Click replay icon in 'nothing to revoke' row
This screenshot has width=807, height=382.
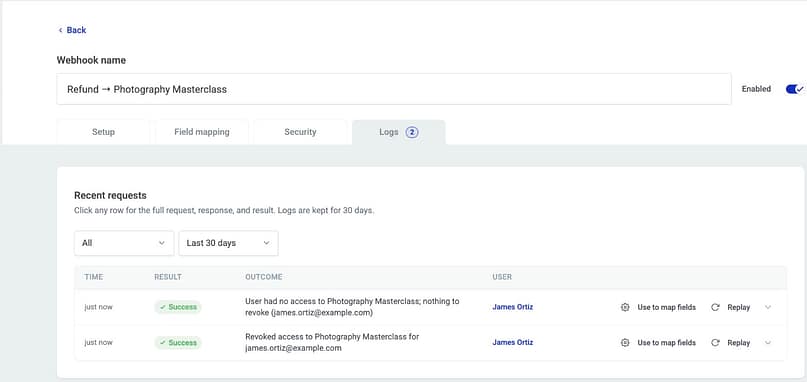tap(715, 307)
